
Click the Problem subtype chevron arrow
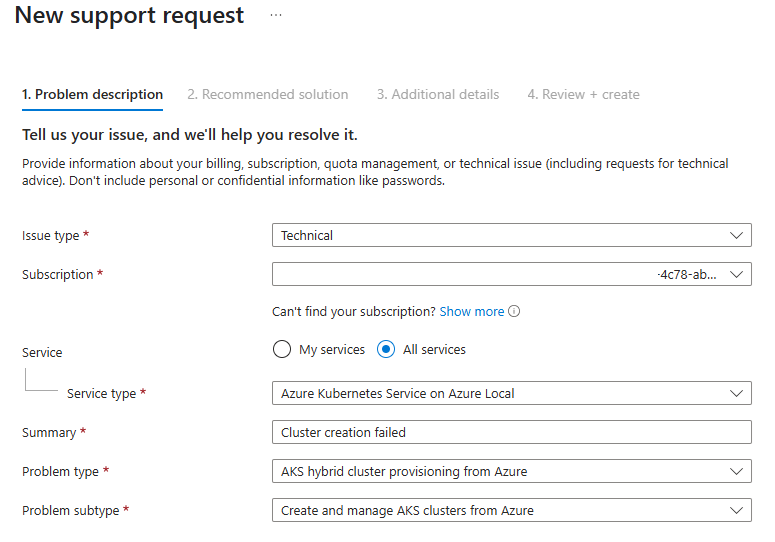736,510
